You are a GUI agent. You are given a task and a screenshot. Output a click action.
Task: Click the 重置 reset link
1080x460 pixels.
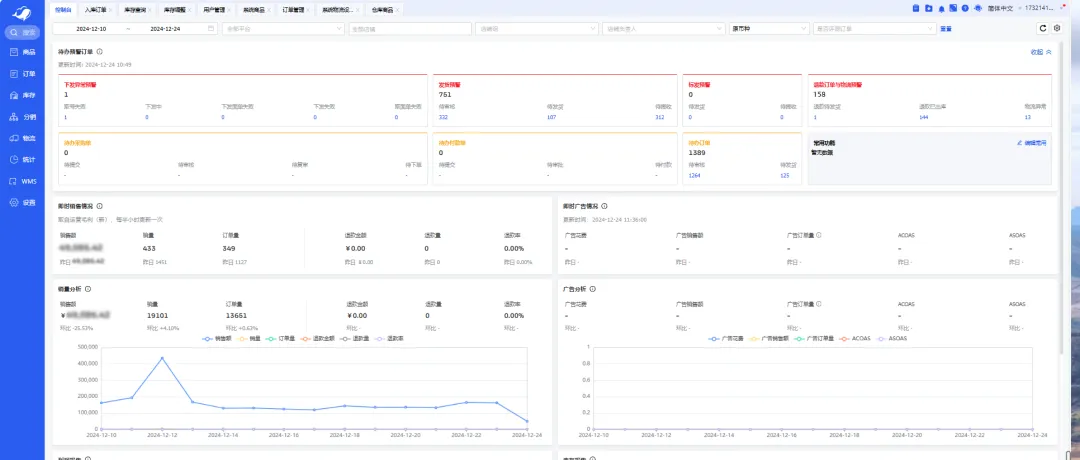coord(945,28)
